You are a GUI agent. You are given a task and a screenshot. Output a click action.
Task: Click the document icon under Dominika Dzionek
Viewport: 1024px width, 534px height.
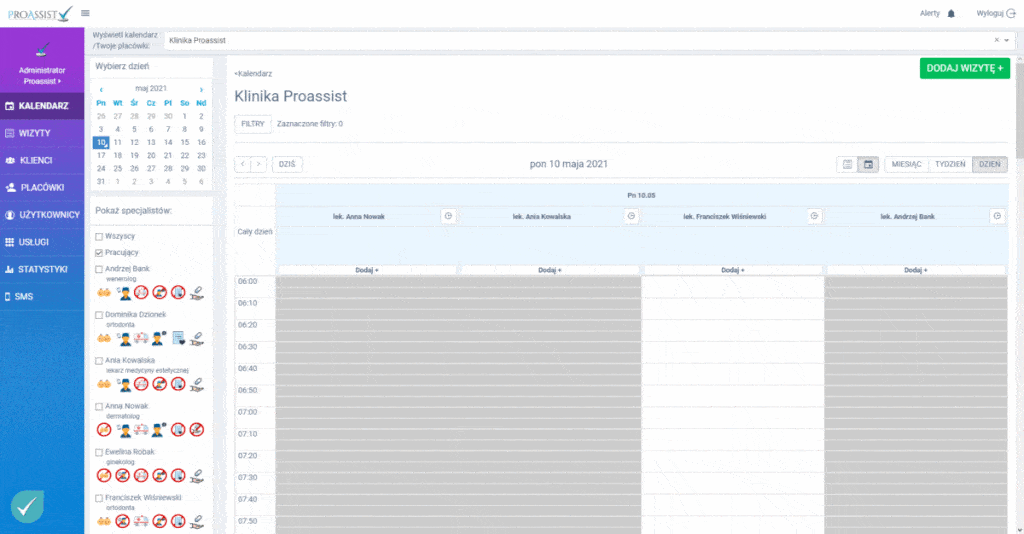point(178,338)
